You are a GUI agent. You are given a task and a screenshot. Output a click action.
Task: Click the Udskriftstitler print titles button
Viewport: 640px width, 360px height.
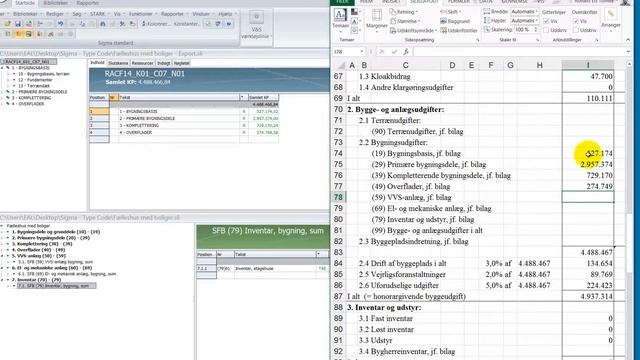click(459, 31)
